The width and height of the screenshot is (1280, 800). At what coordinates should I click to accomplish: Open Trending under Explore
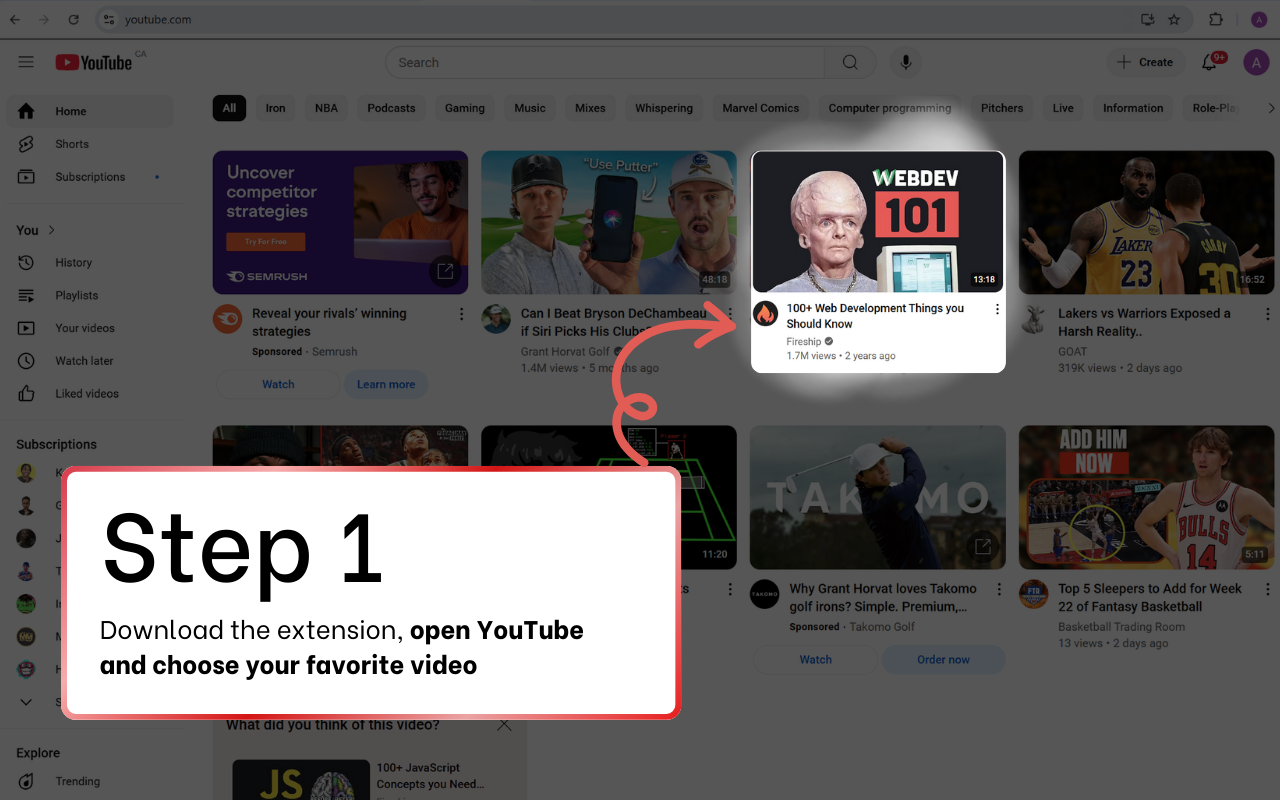(x=90, y=782)
